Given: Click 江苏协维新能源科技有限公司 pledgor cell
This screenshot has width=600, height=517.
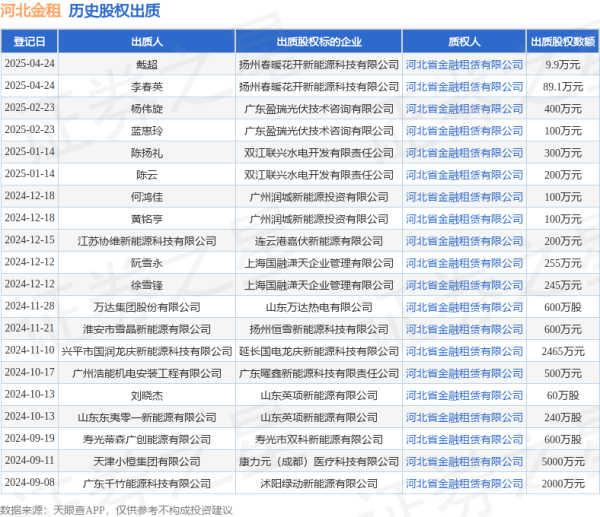Looking at the screenshot, I should pos(146,240).
